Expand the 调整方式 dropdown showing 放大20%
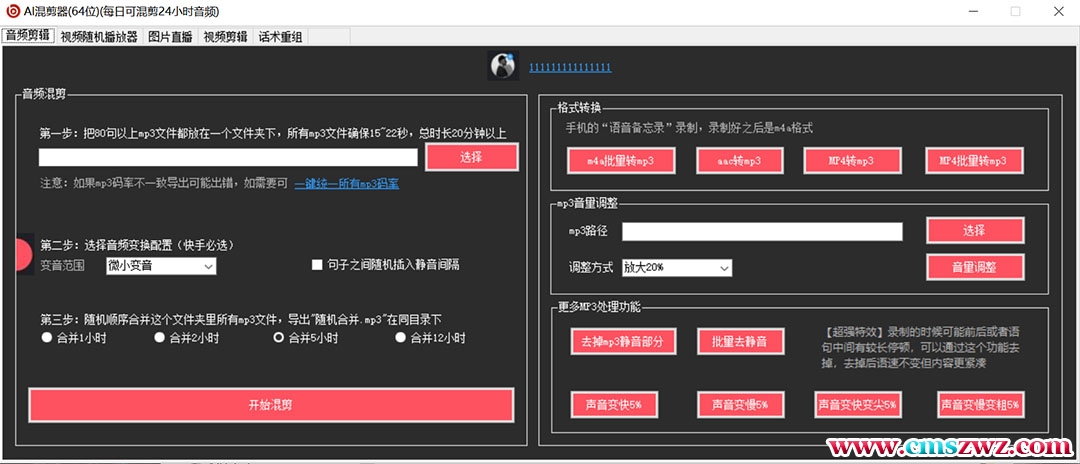This screenshot has width=1080, height=464. point(676,268)
